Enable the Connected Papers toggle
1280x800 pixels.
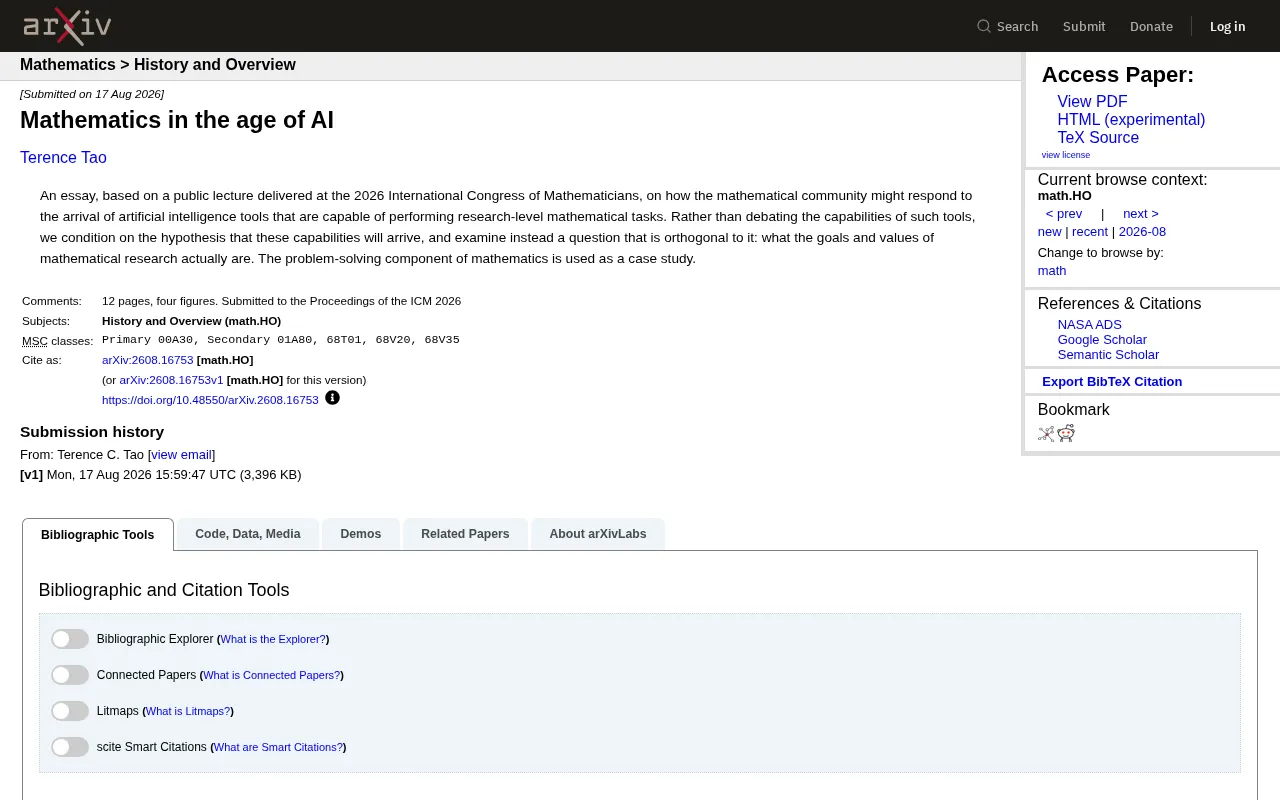[70, 675]
